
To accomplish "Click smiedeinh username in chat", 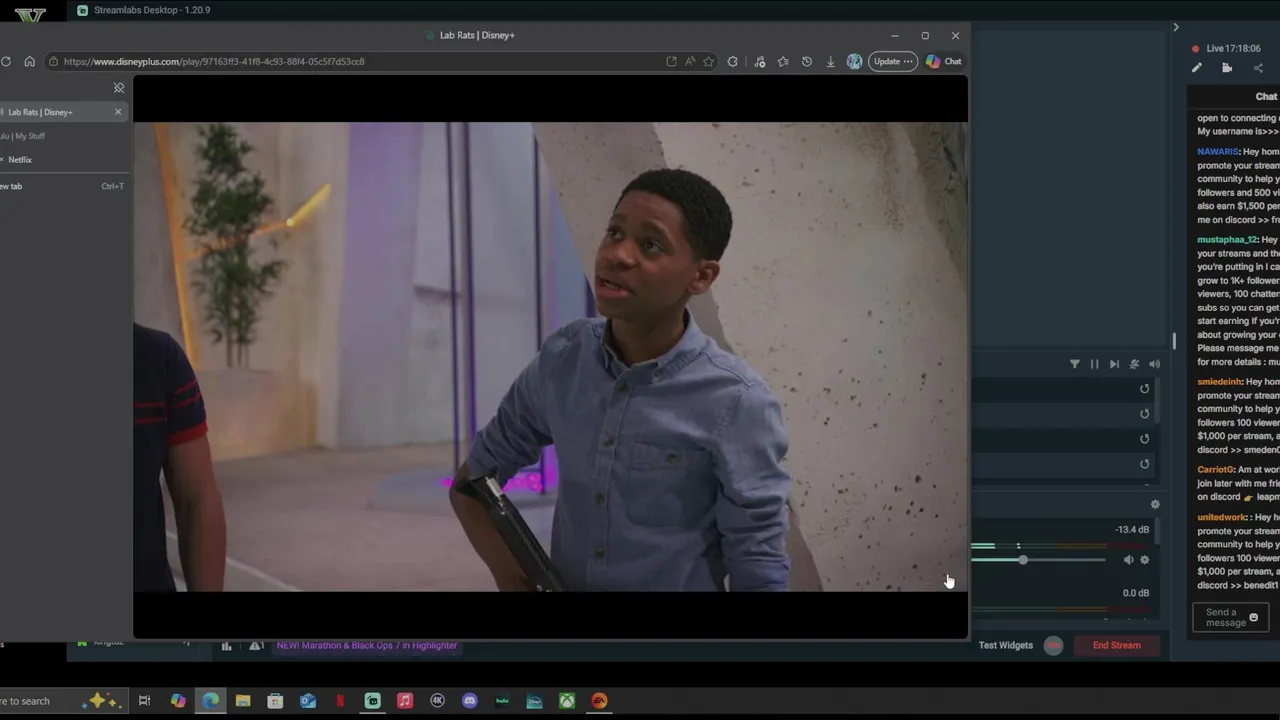I will coord(1219,382).
